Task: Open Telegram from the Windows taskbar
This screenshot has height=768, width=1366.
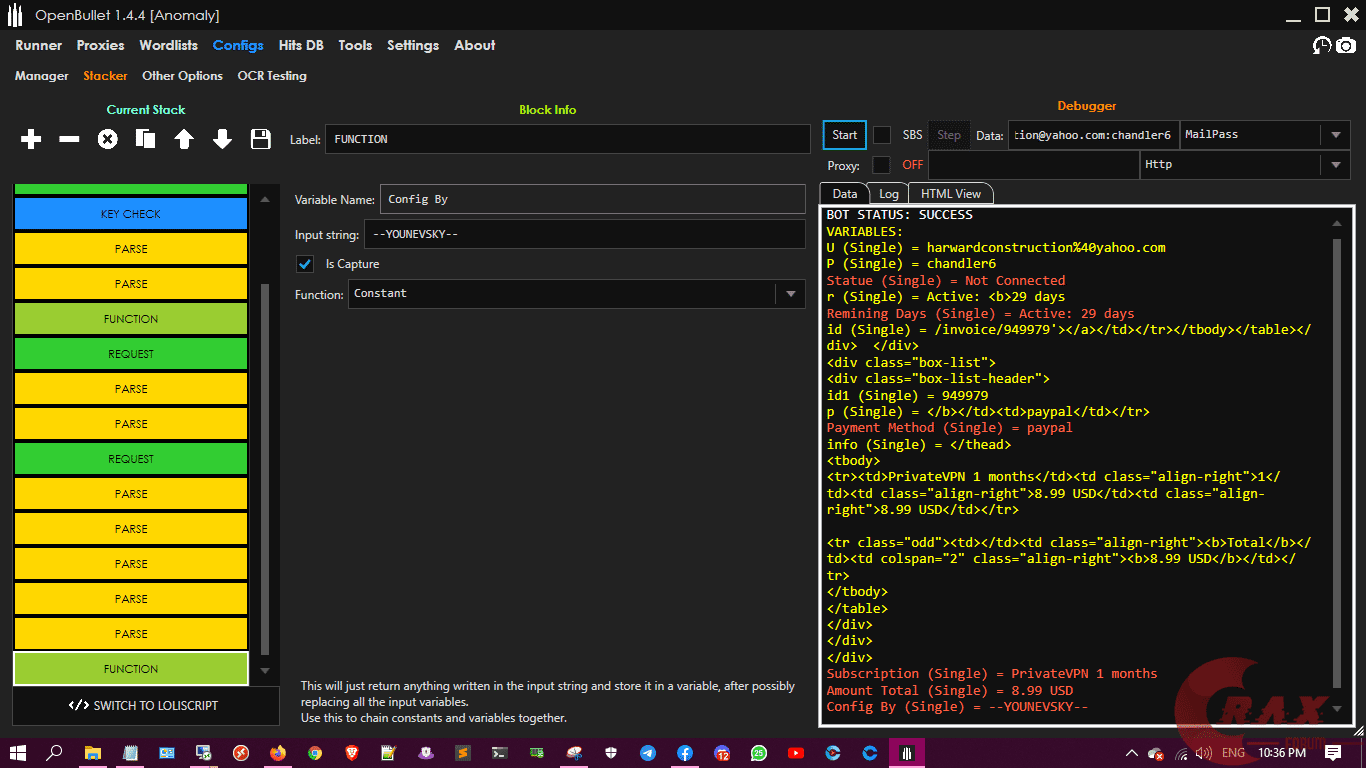Action: coord(647,753)
